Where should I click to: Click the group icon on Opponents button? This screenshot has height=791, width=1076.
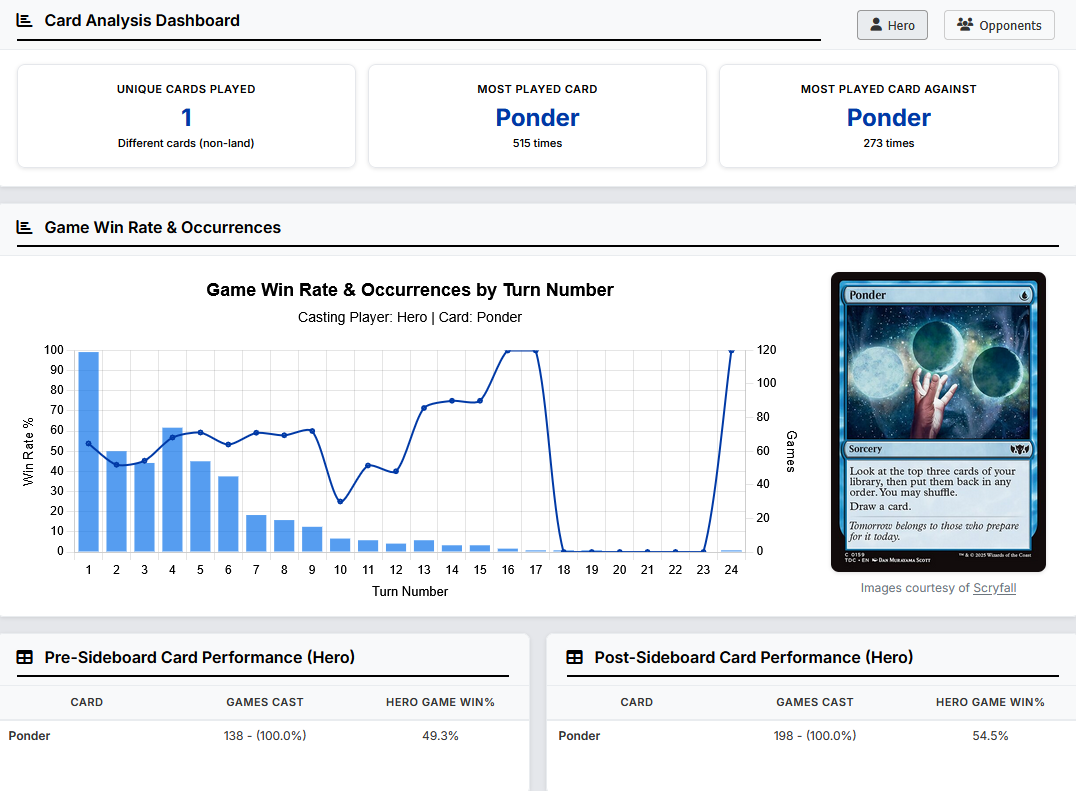(965, 25)
